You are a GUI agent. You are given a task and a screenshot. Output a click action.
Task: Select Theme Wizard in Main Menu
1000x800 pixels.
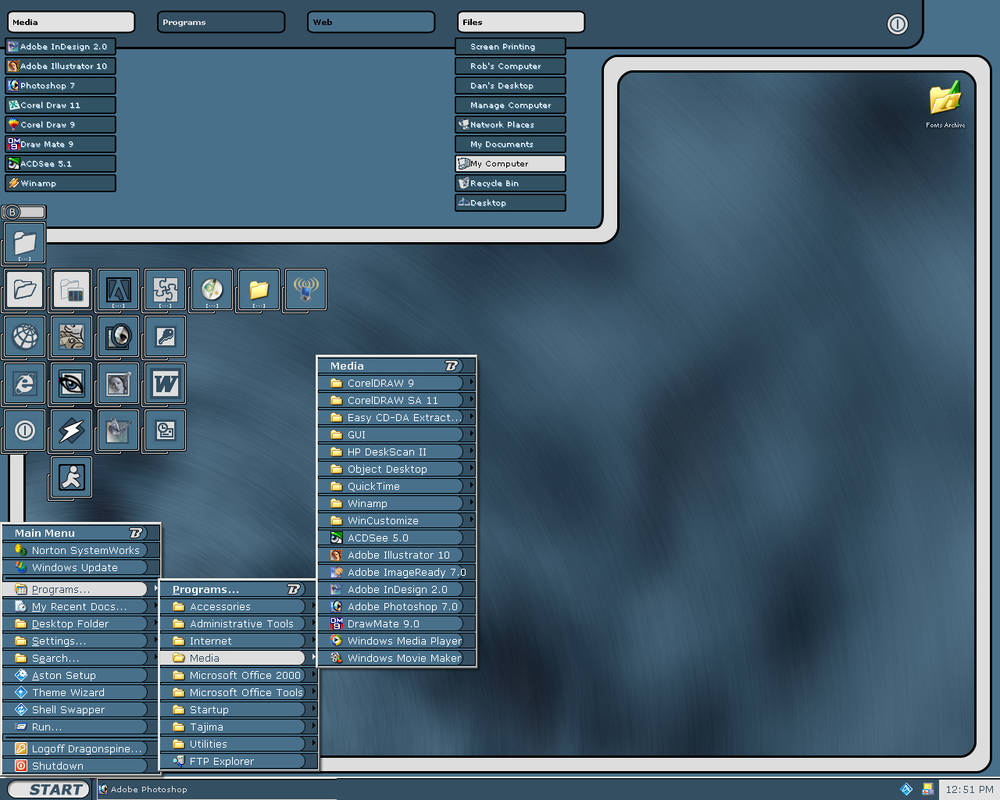81,692
